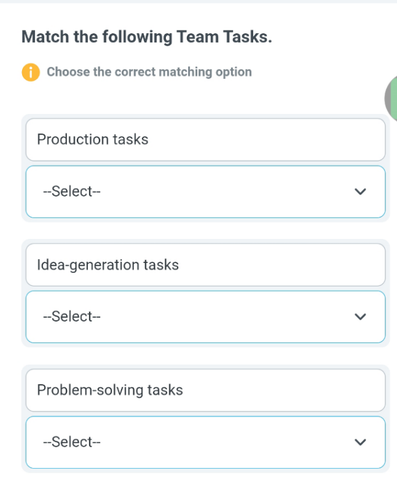Select the Production tasks matching card
The height and width of the screenshot is (500, 397).
206,168
